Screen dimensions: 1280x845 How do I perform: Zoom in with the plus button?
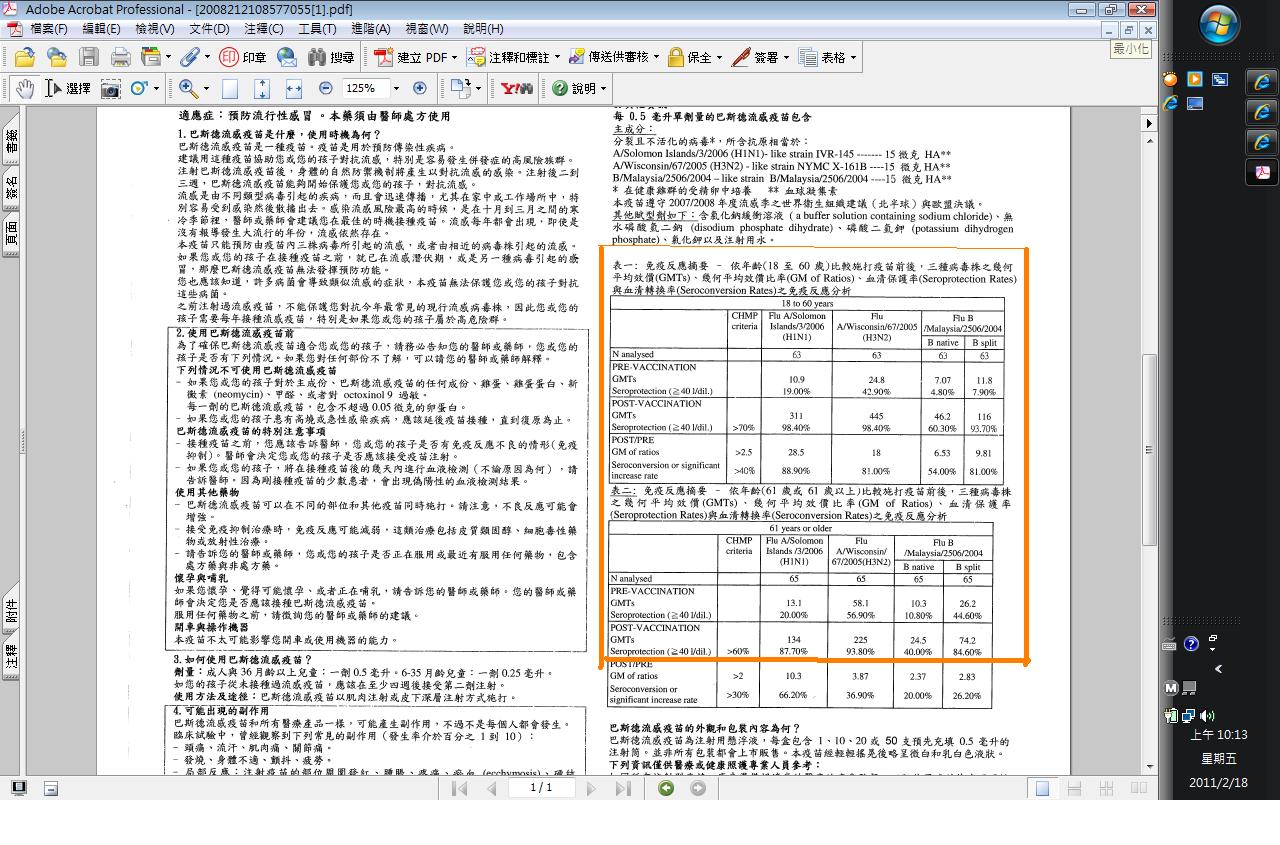(420, 88)
